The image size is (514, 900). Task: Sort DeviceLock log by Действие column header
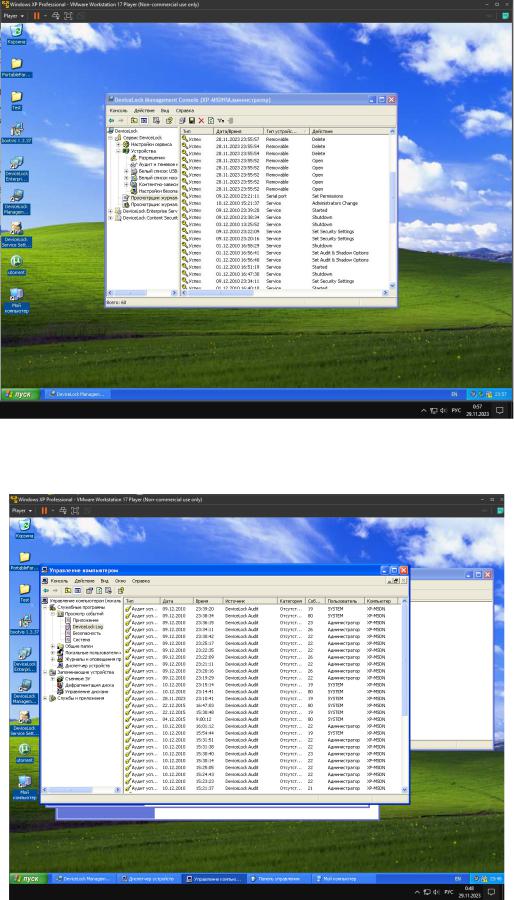point(349,131)
